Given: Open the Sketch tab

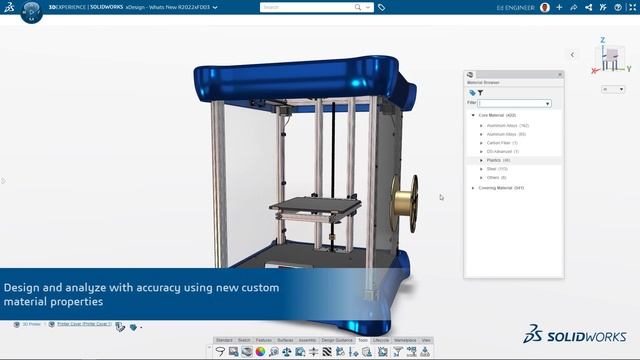Looking at the screenshot, I should (244, 340).
